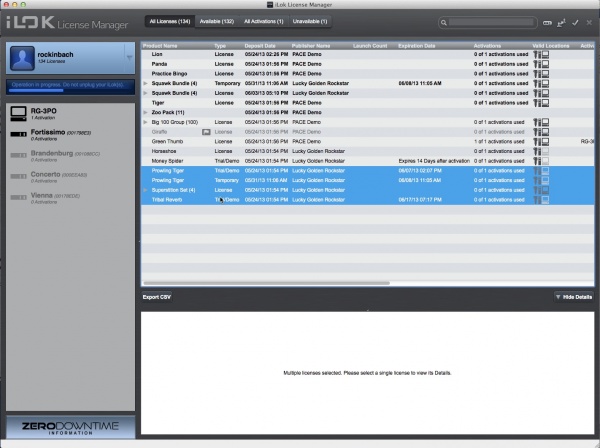The height and width of the screenshot is (448, 600).
Task: Click valid locations icons in Tiger row
Action: click(x=541, y=103)
